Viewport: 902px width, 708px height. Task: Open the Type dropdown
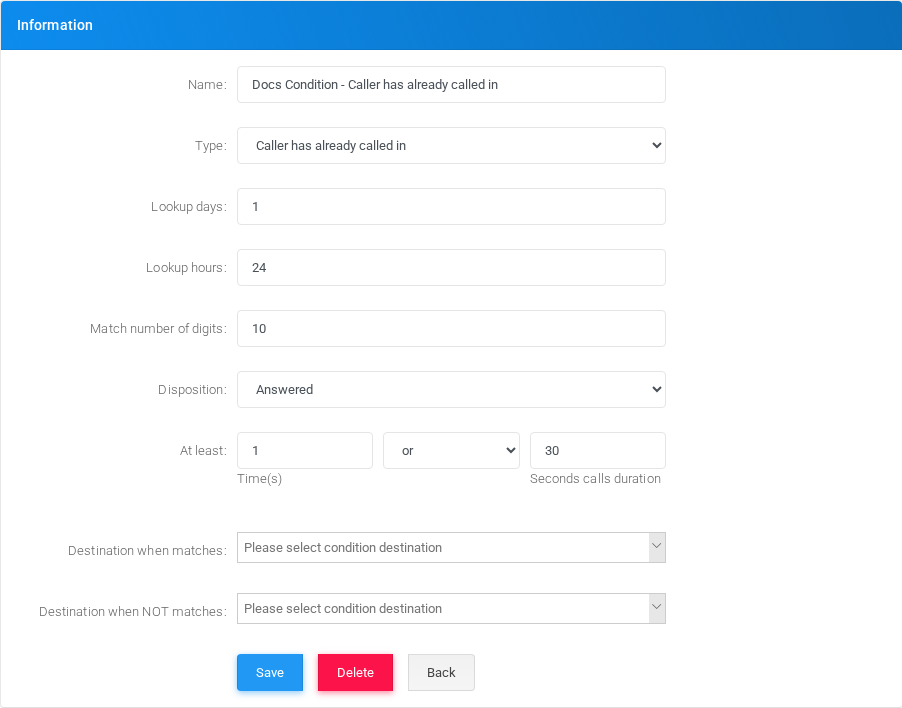[x=451, y=146]
